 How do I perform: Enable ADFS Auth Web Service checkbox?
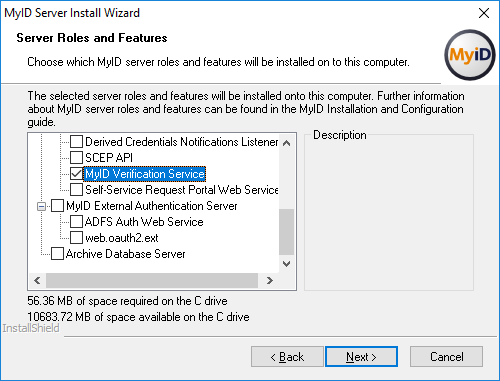76,222
